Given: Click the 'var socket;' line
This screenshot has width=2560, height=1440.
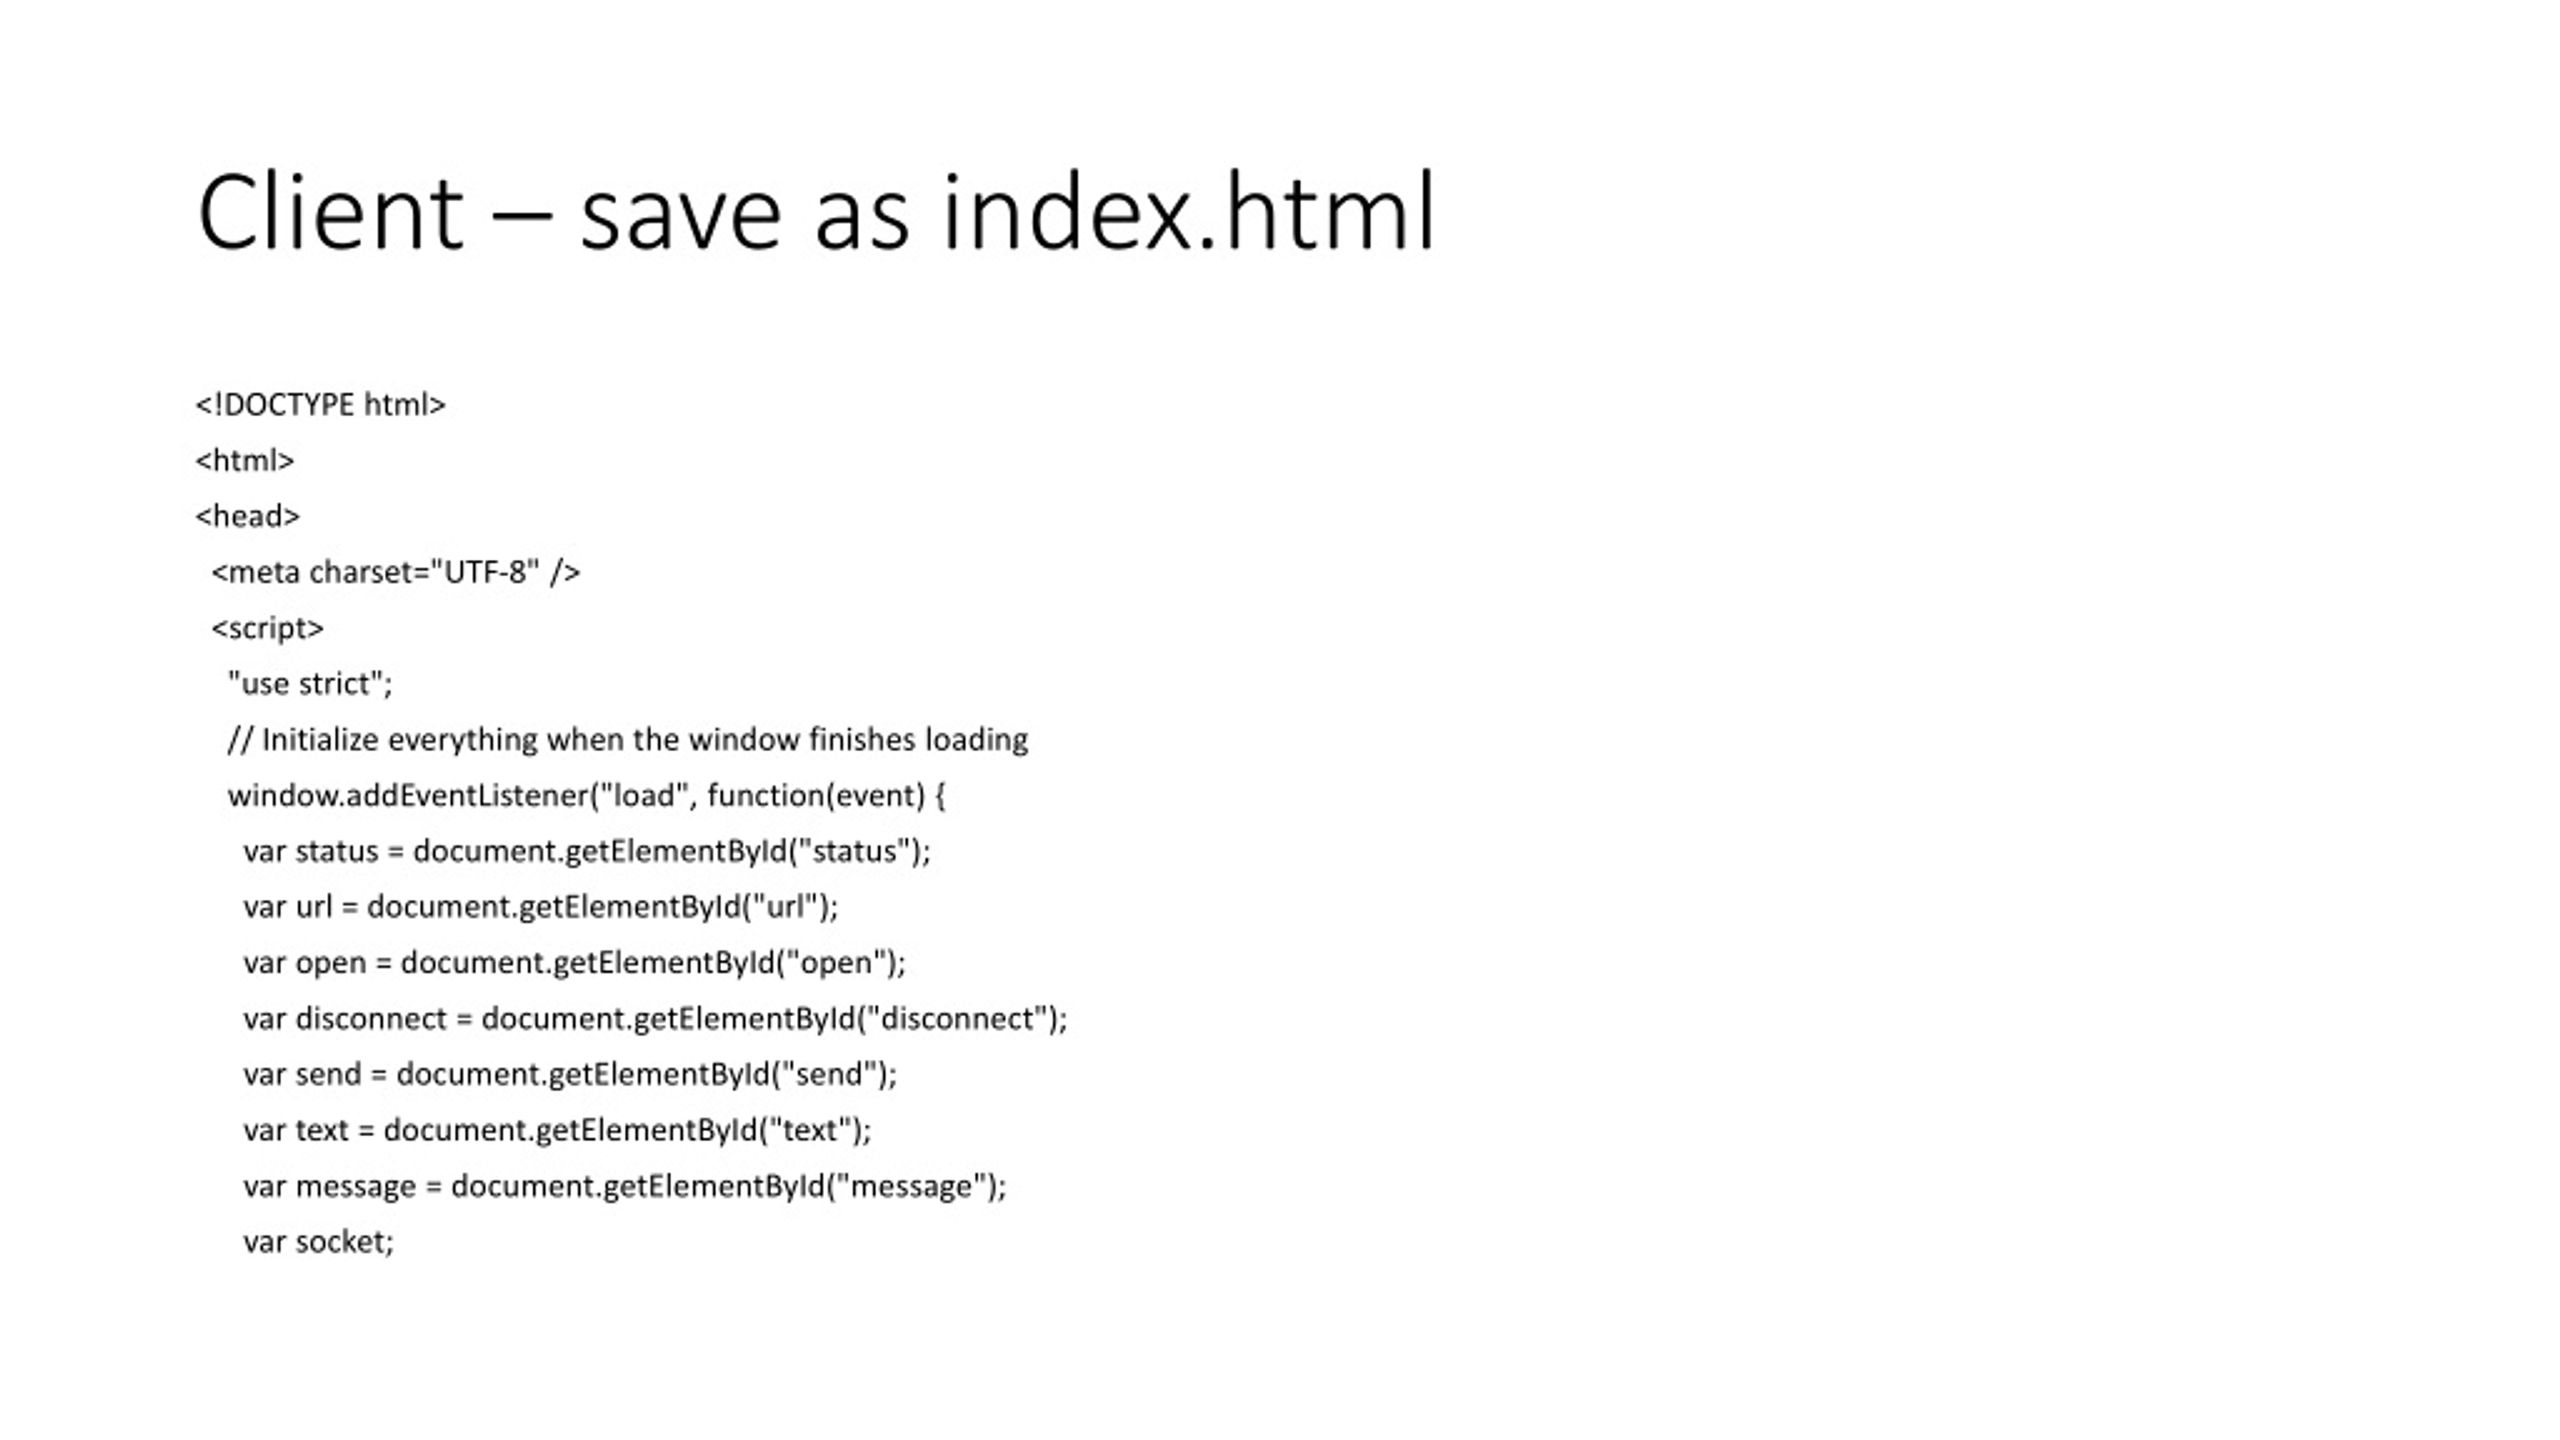Looking at the screenshot, I should point(318,1242).
